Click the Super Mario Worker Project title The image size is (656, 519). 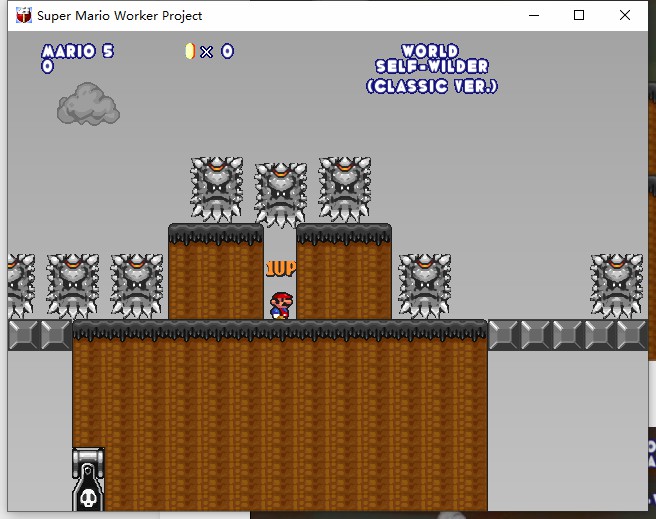point(120,16)
